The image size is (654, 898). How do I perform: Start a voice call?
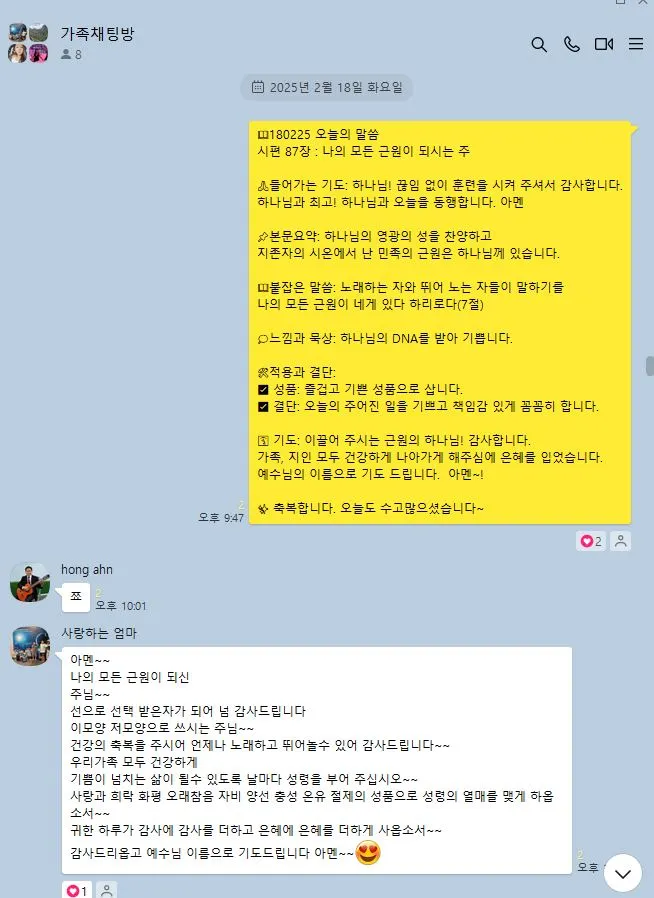click(572, 44)
